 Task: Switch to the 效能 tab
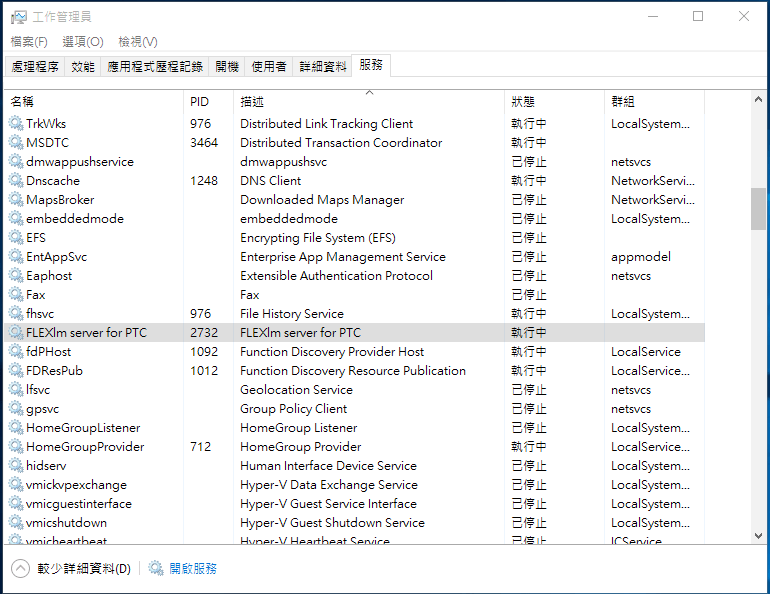click(x=83, y=67)
